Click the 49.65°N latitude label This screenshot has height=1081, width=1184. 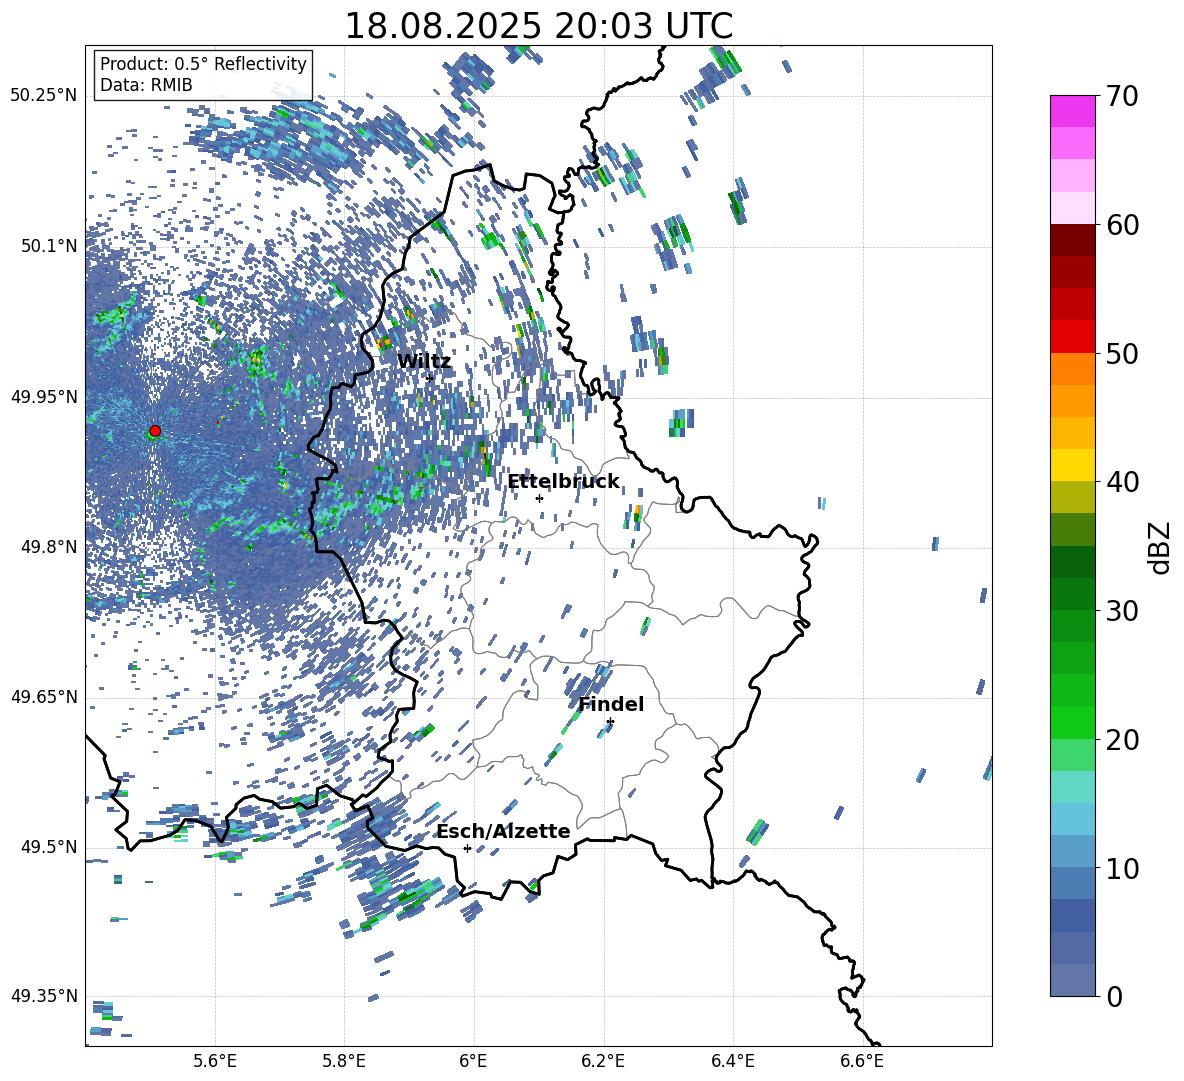click(x=44, y=696)
